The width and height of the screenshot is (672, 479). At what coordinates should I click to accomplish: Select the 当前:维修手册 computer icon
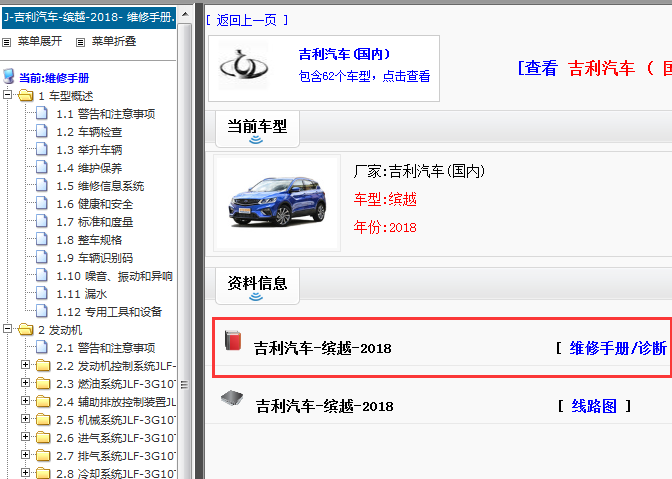(9, 76)
